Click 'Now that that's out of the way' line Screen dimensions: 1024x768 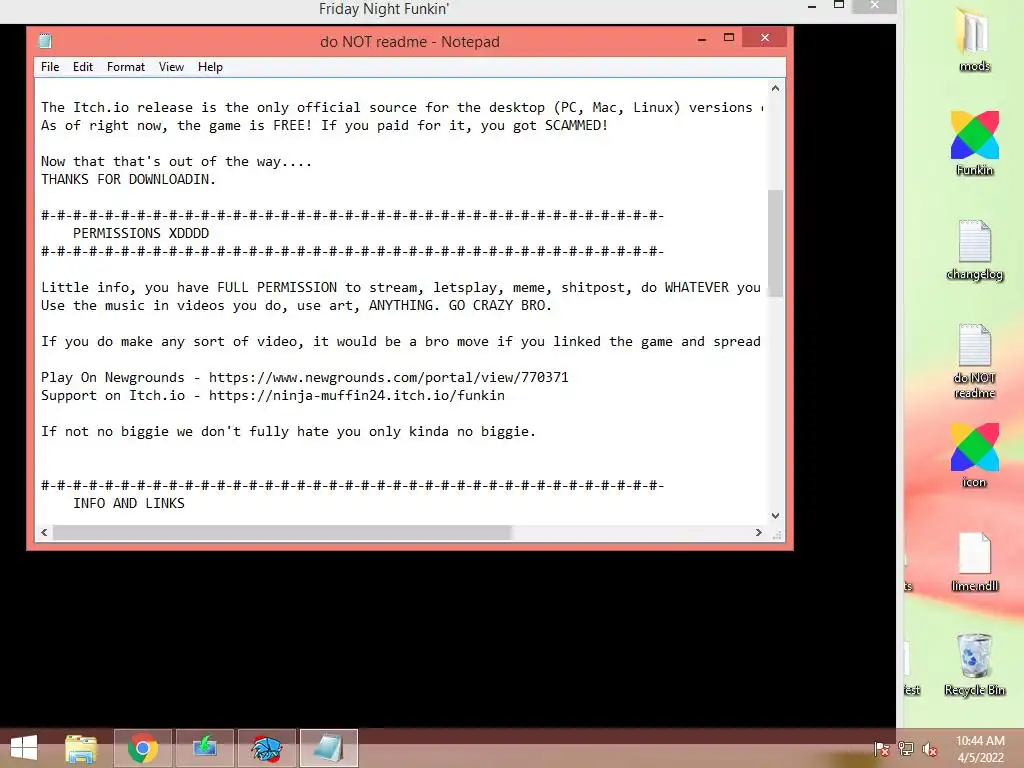coord(176,161)
